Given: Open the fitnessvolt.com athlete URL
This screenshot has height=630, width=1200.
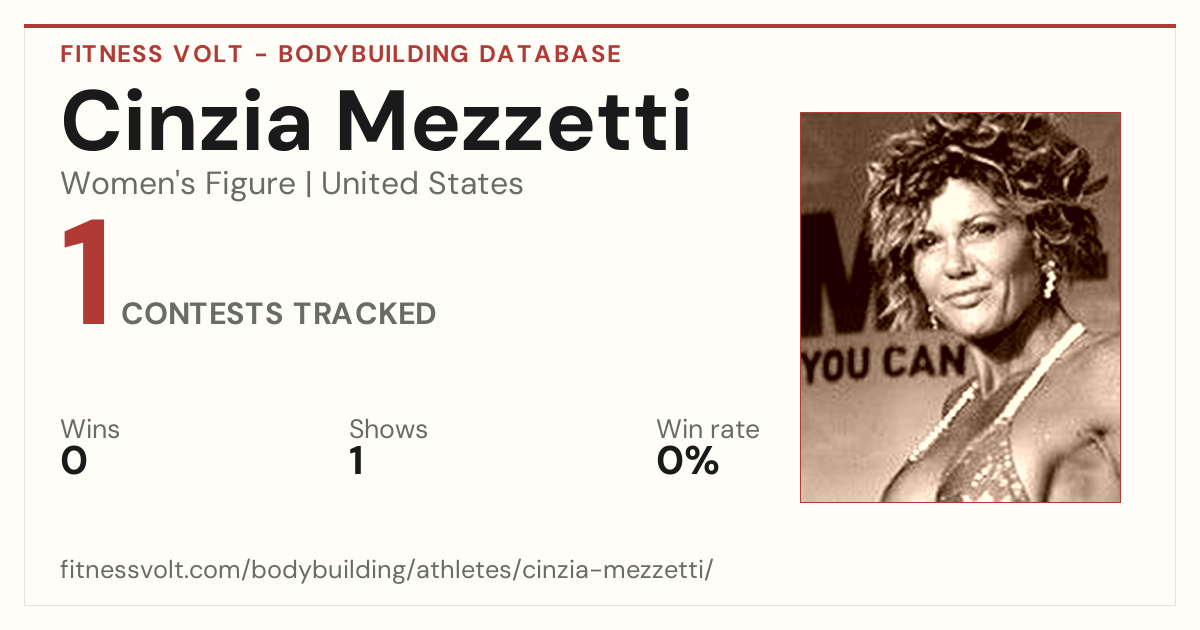Looking at the screenshot, I should [x=387, y=570].
